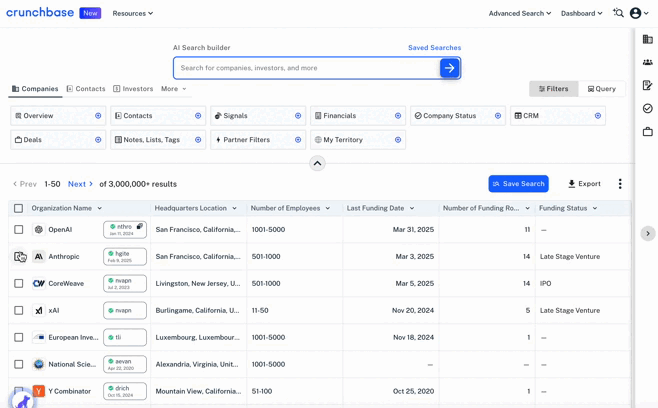Open the Anthropic company link
658x408 pixels.
(64, 256)
